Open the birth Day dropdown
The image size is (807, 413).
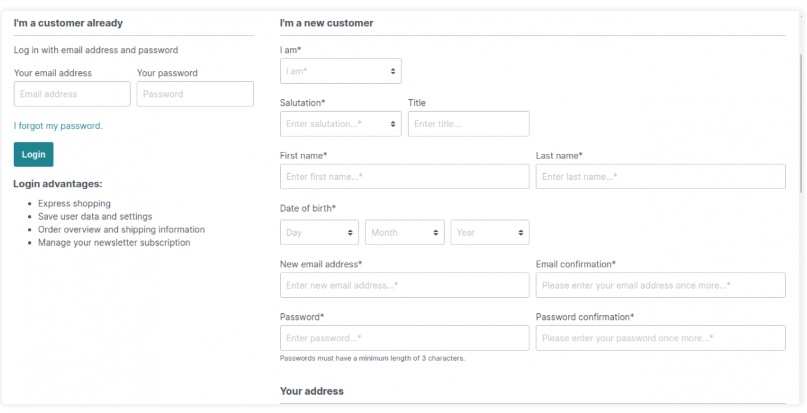click(319, 232)
